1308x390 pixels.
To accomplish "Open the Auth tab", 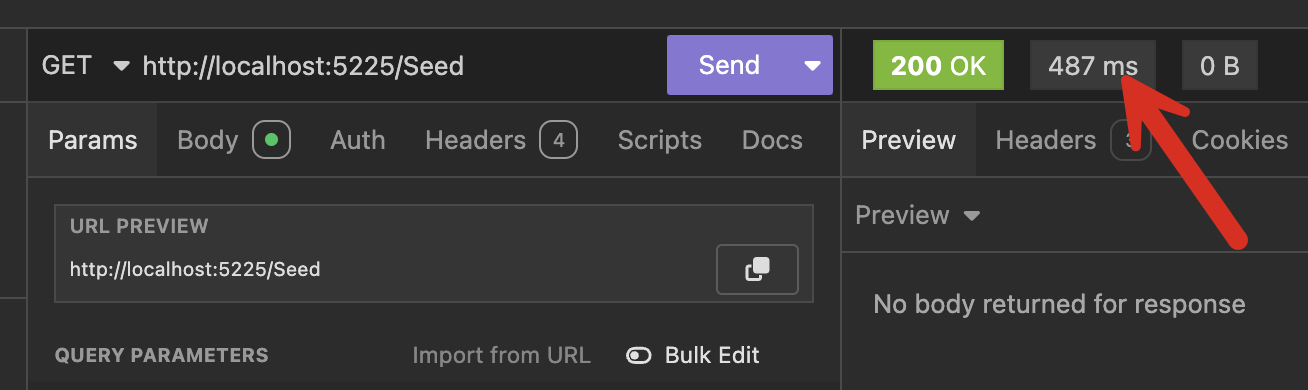I will pyautogui.click(x=357, y=140).
